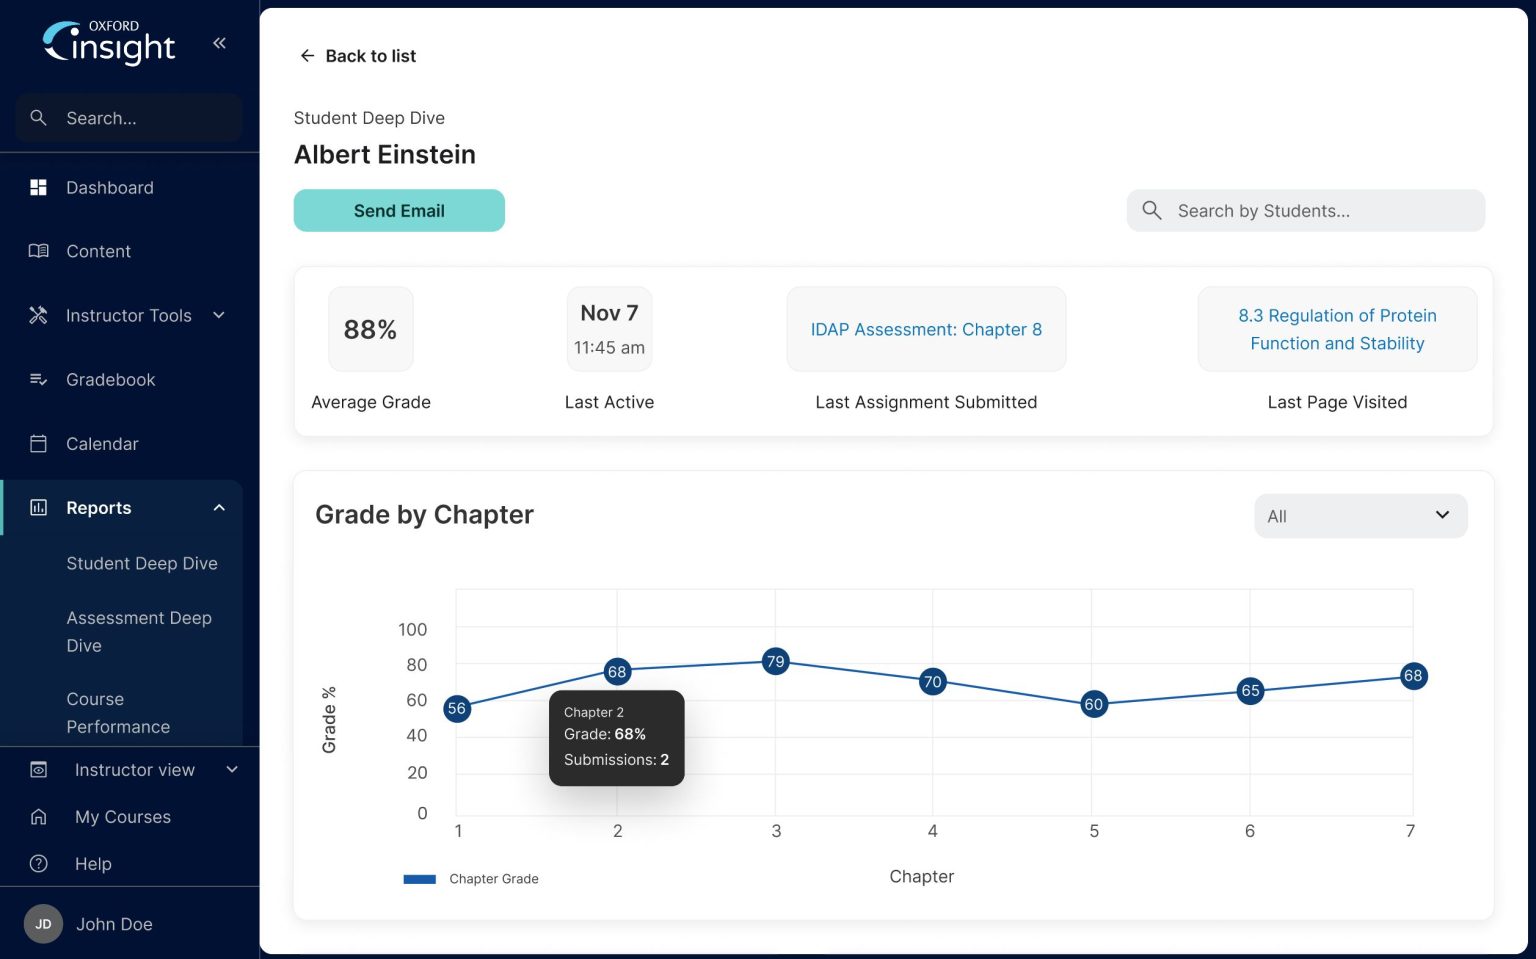The width and height of the screenshot is (1536, 959).
Task: Click the Calendar icon in the sidebar
Action: pos(38,443)
